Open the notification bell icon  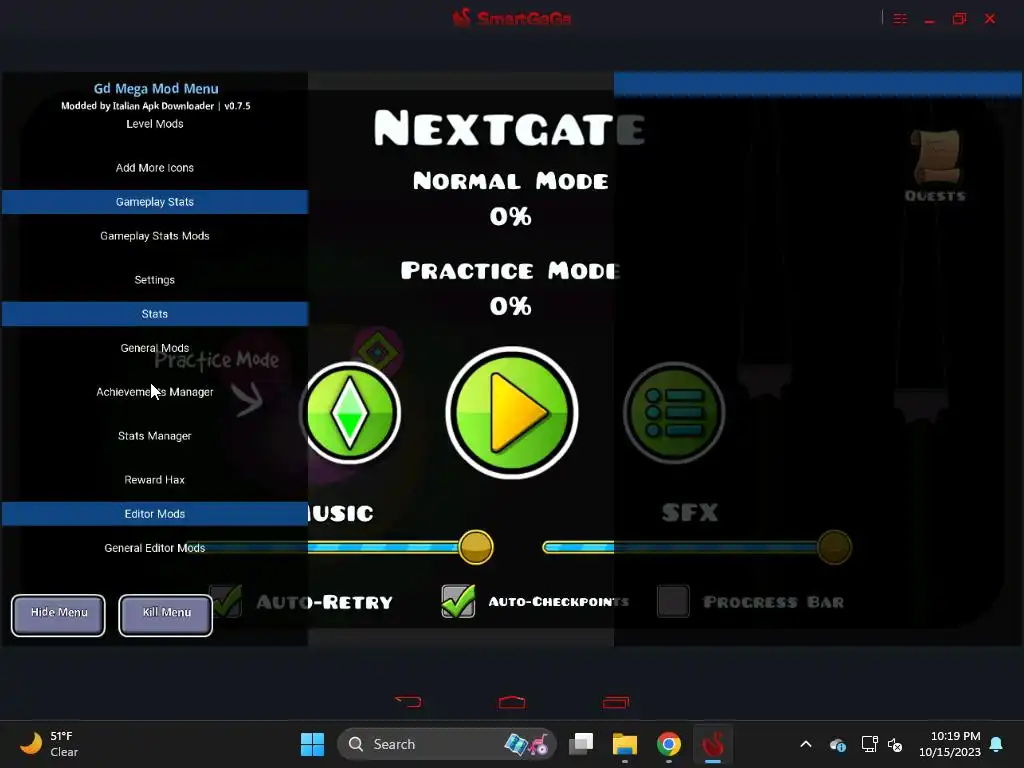tap(997, 744)
